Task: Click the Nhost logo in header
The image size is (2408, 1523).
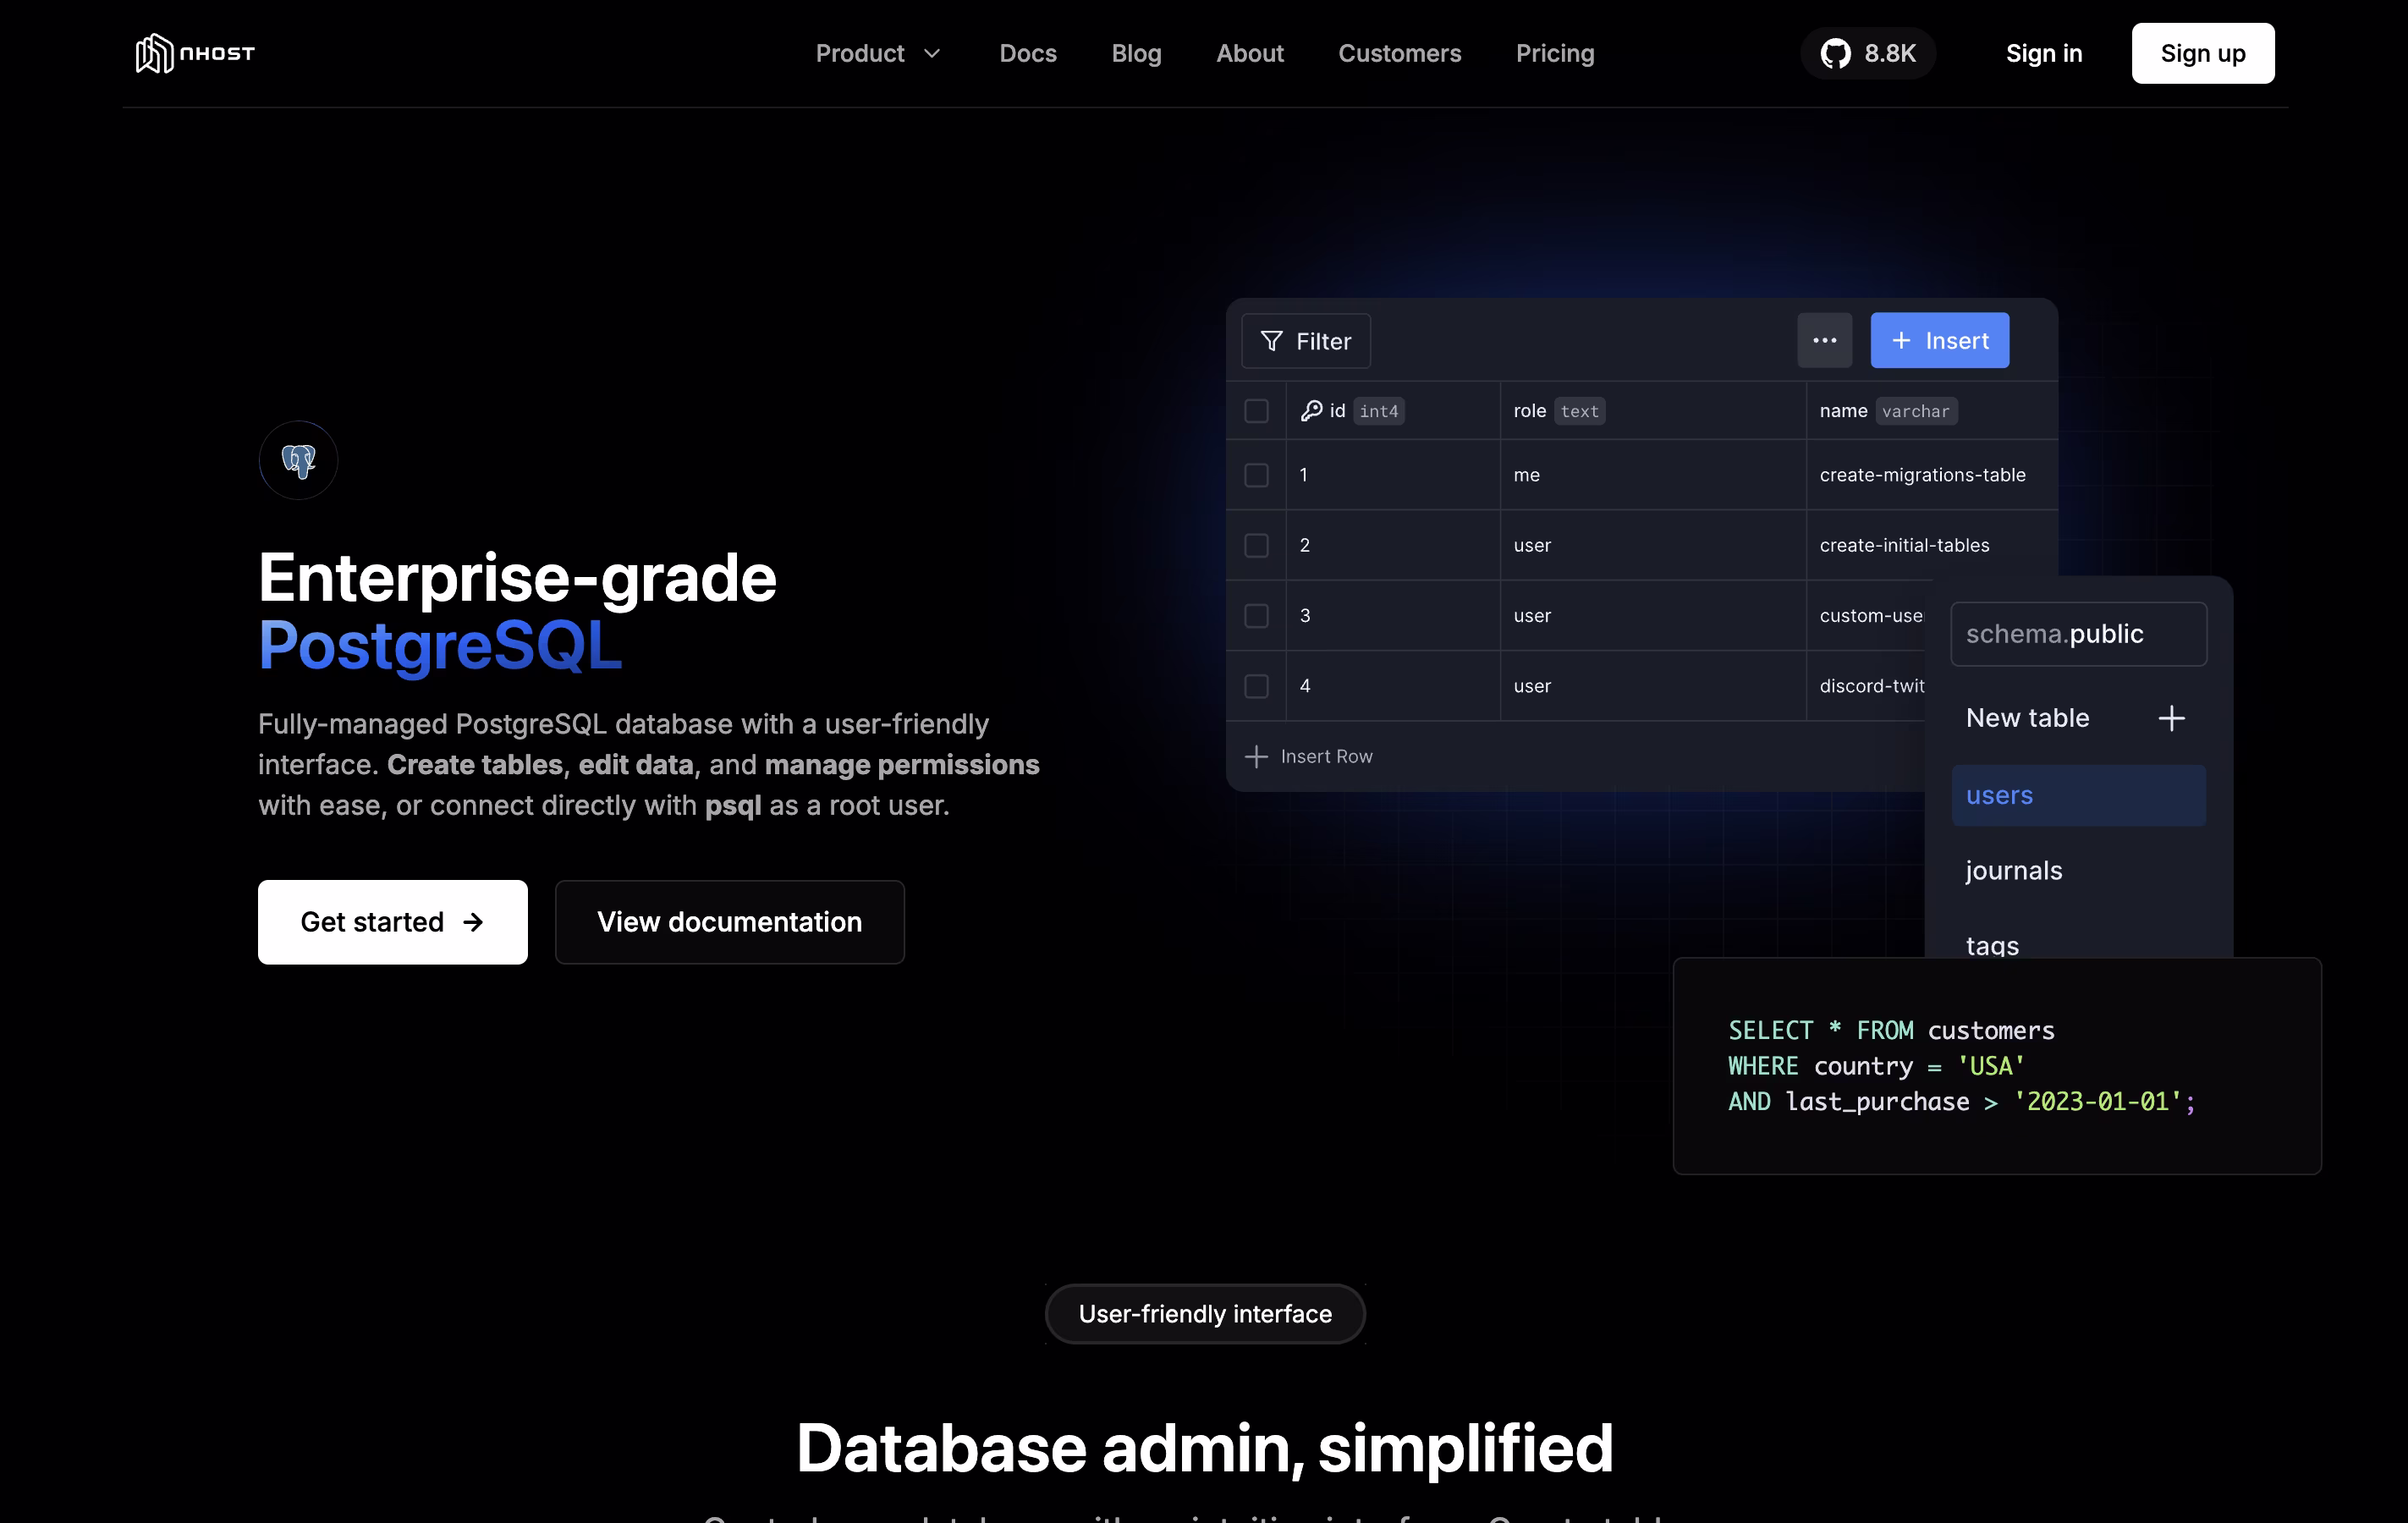Action: point(195,53)
